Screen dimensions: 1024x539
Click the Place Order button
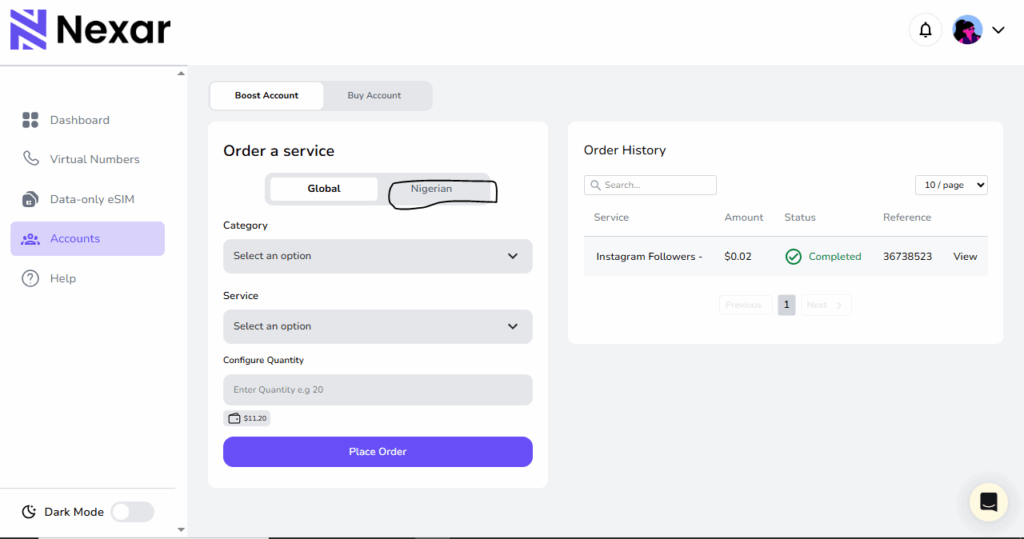point(377,452)
